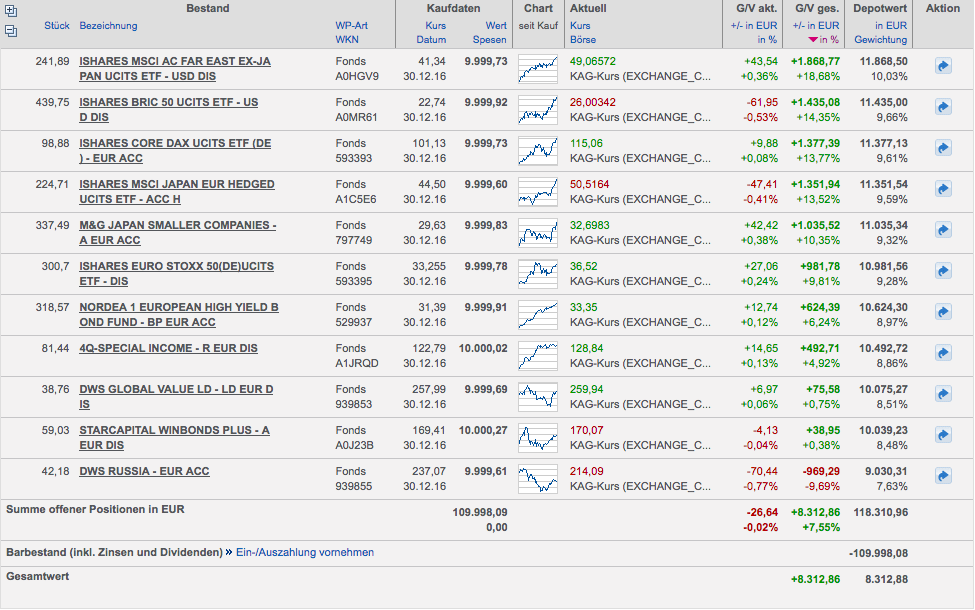This screenshot has height=610, width=975.
Task: Click action icon for iShares BRIC 50
Action: tap(942, 107)
